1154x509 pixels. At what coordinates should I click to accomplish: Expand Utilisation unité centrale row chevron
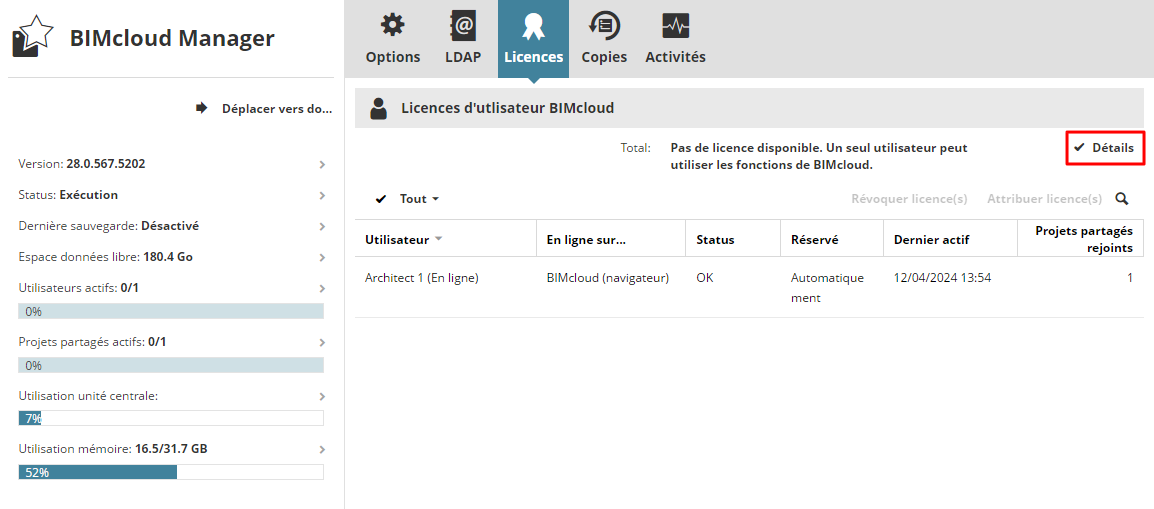pos(322,396)
